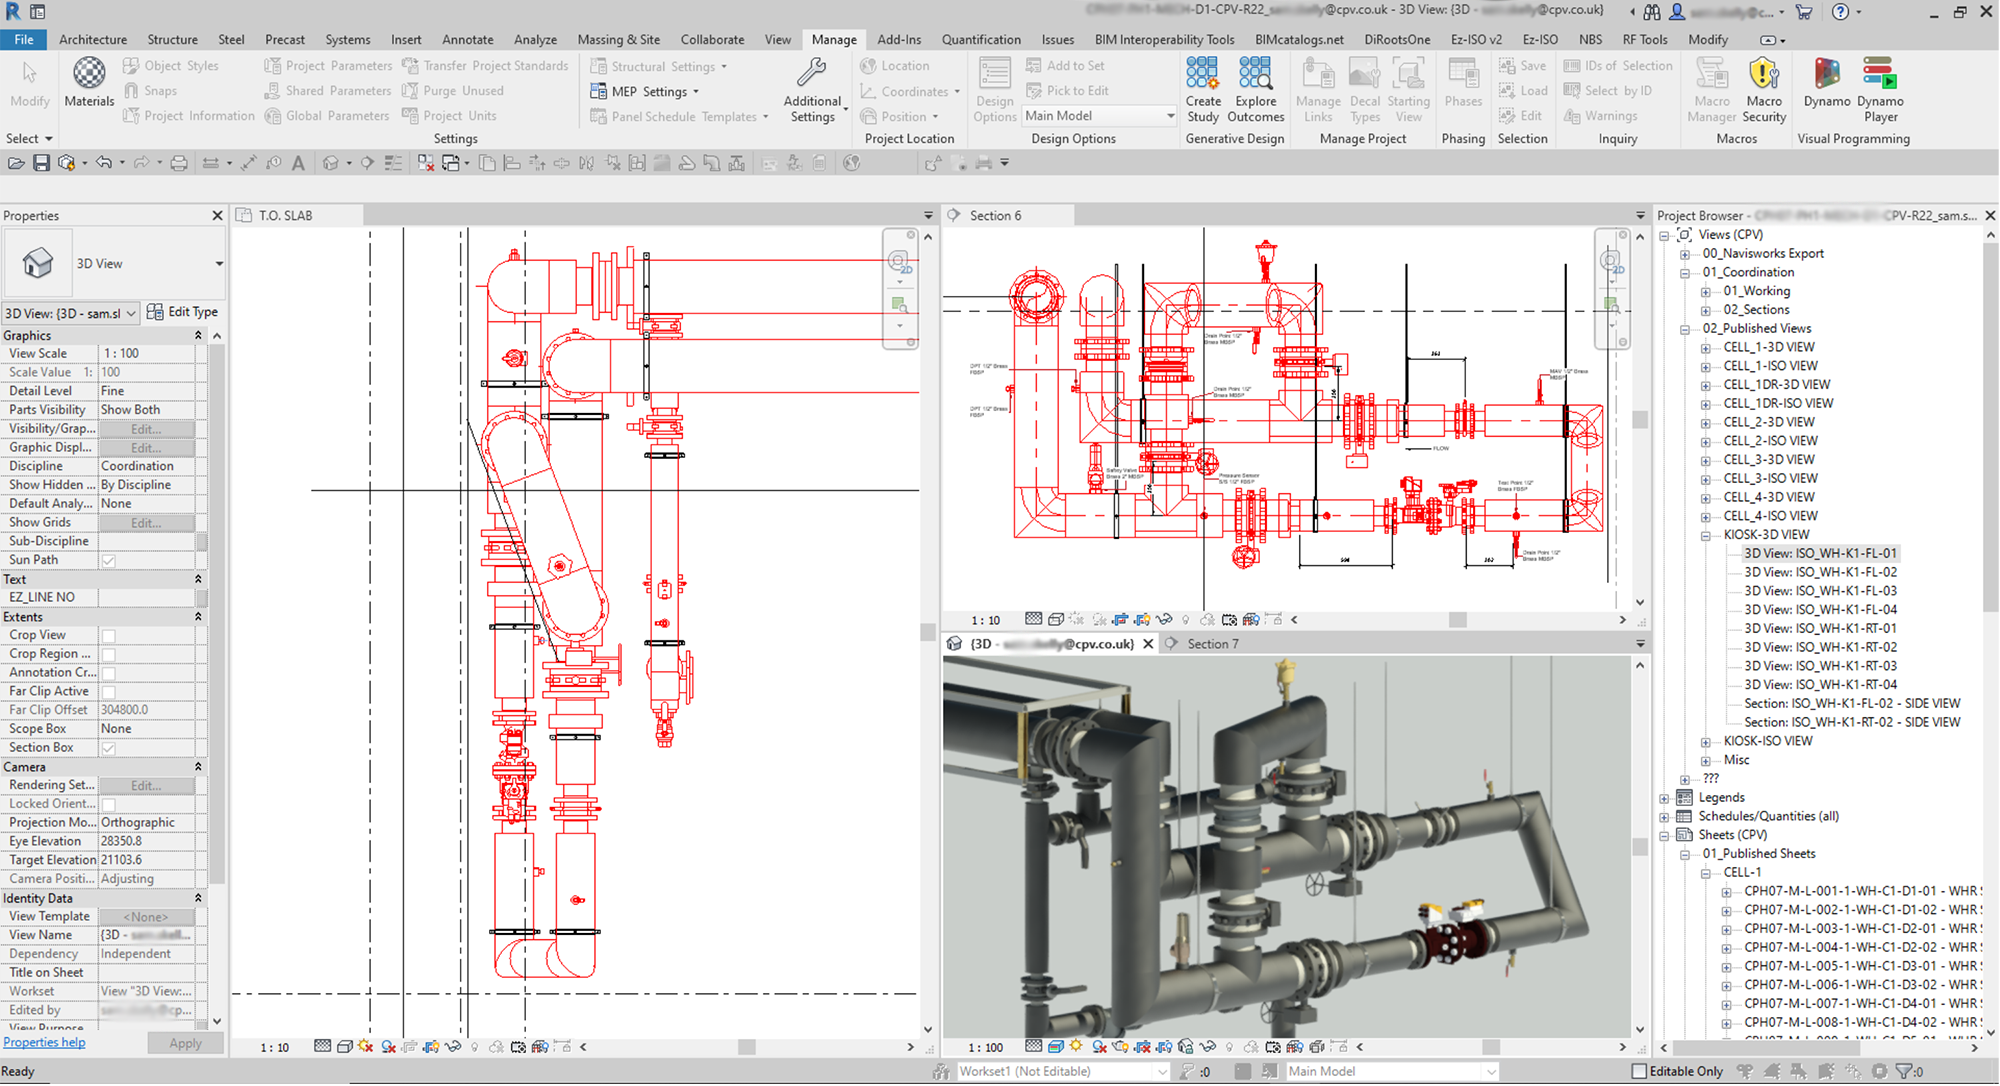Viewport: 2000px width, 1086px height.
Task: Click the Open folder icon in quick access toolbar
Action: 16,163
